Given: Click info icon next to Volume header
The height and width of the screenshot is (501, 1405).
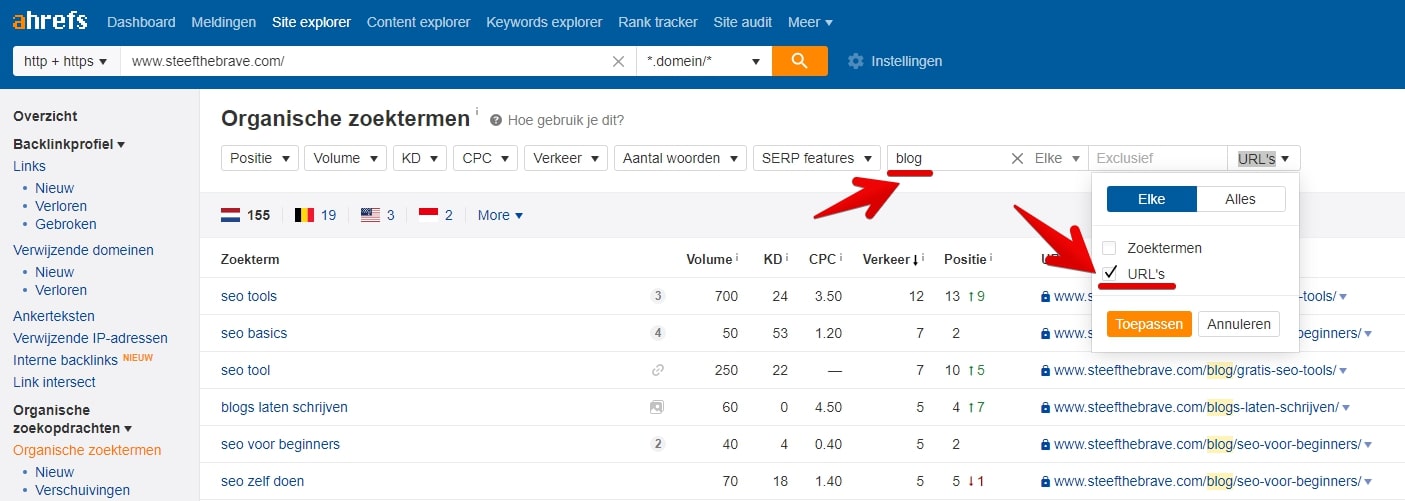Looking at the screenshot, I should [737, 257].
